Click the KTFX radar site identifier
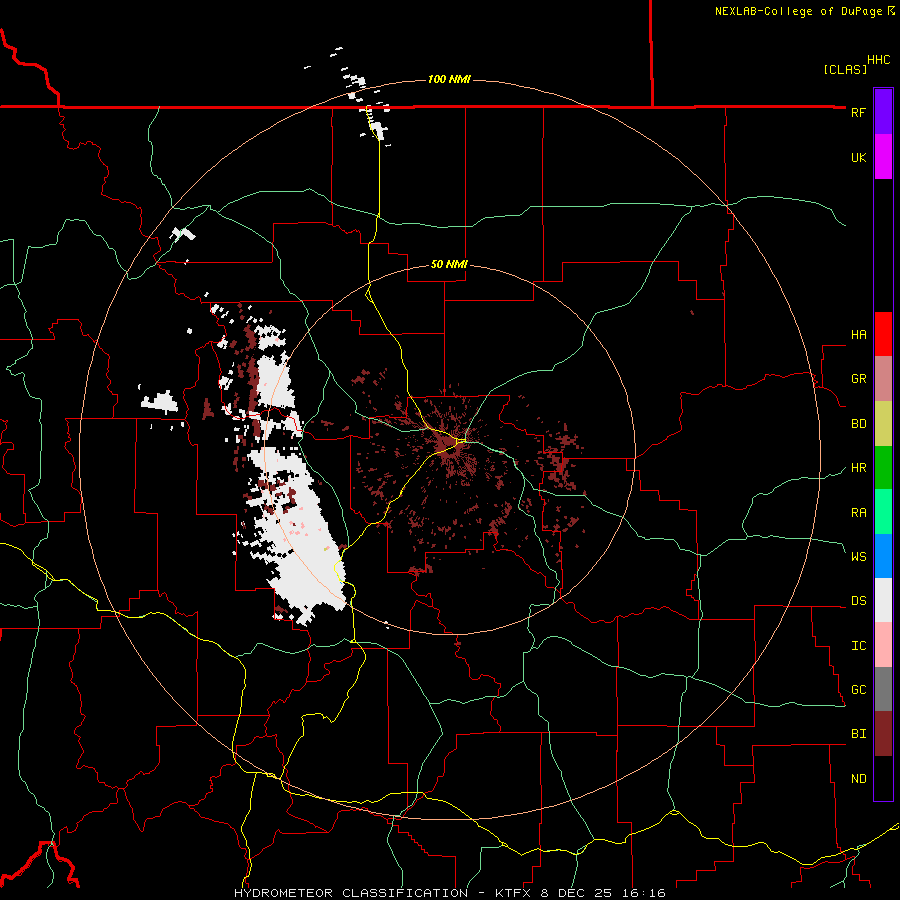Viewport: 900px width, 900px height. 514,893
